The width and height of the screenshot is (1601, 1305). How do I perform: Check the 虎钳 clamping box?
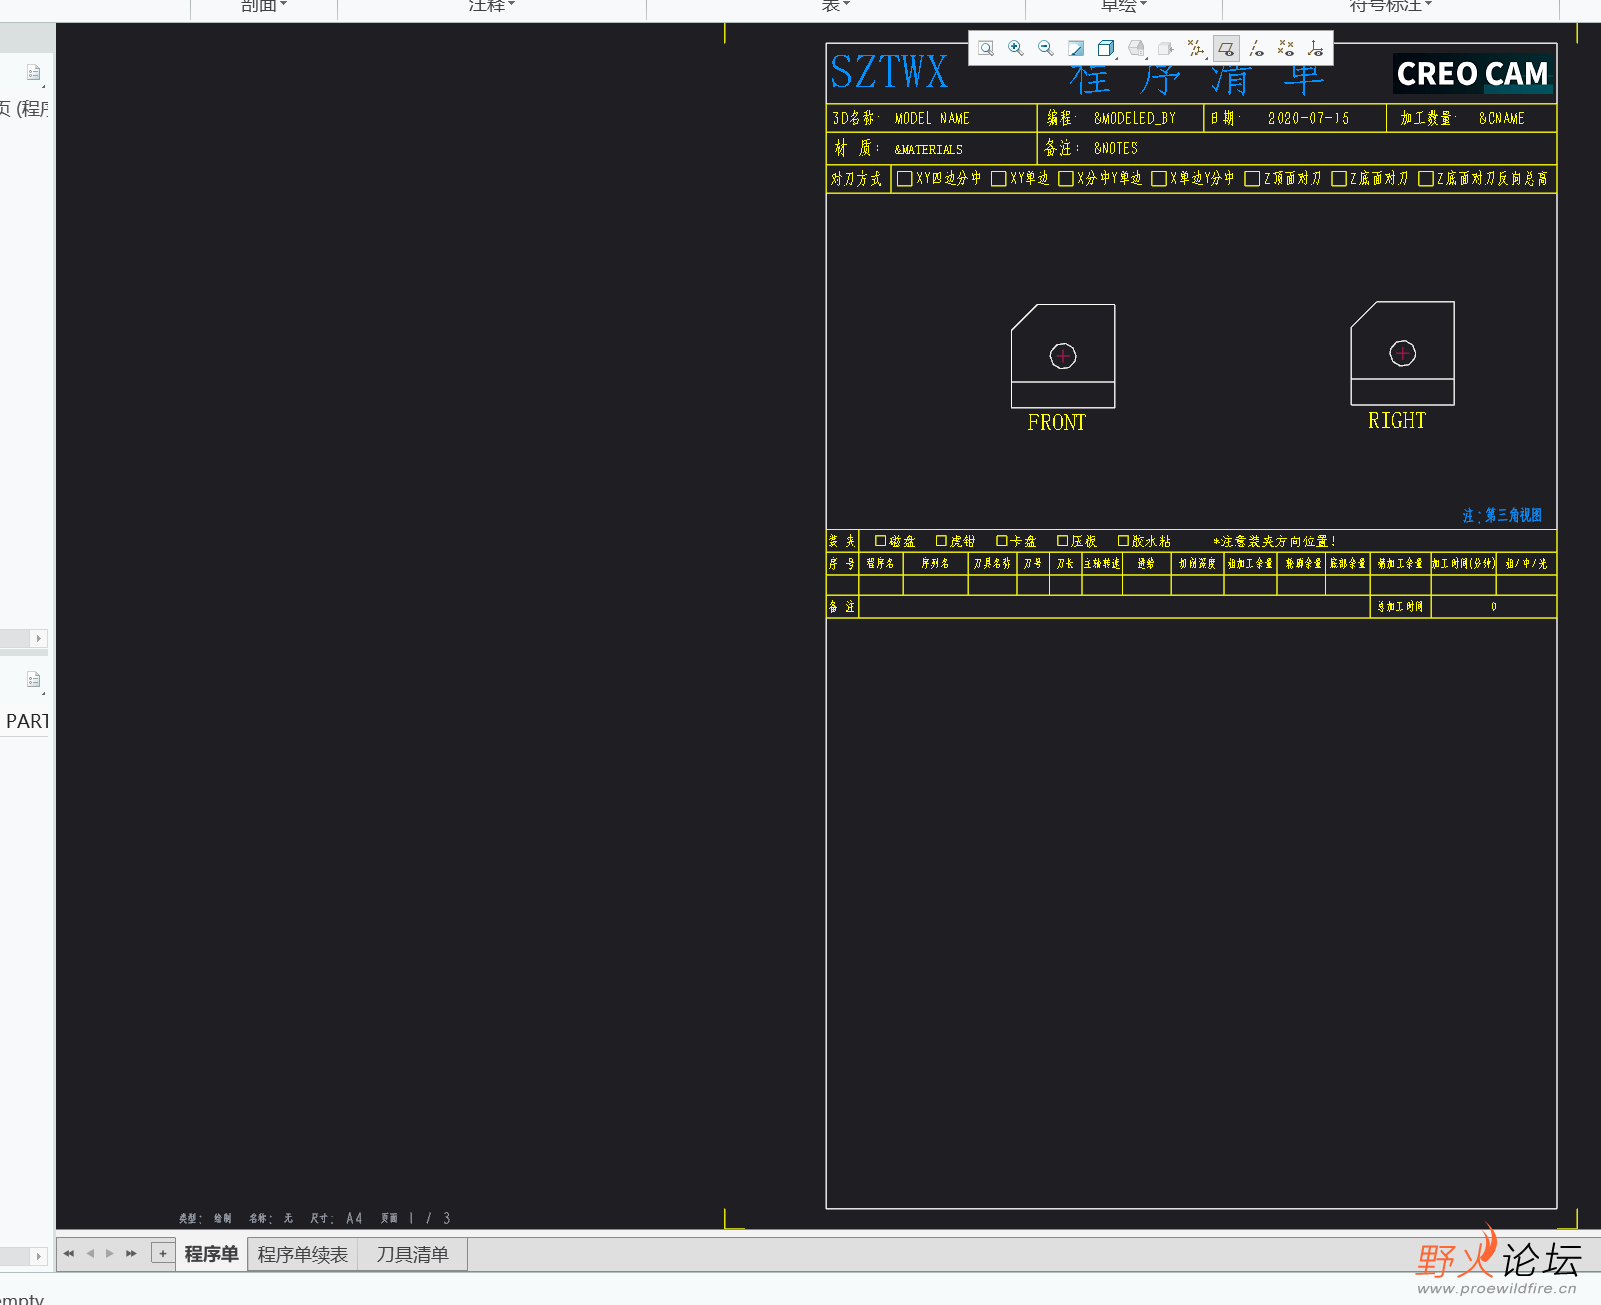tap(941, 541)
